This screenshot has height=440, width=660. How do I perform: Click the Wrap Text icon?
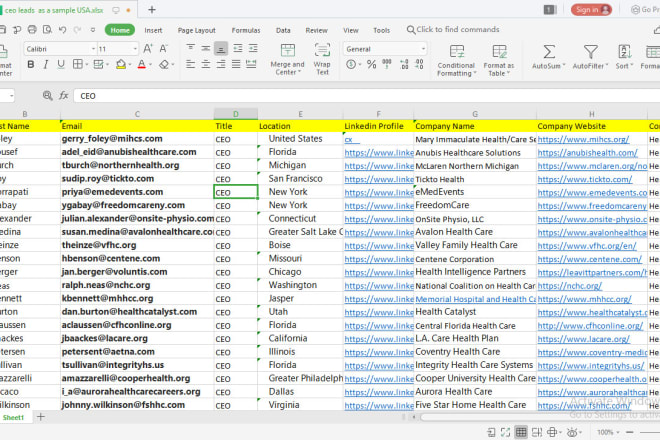pos(322,50)
